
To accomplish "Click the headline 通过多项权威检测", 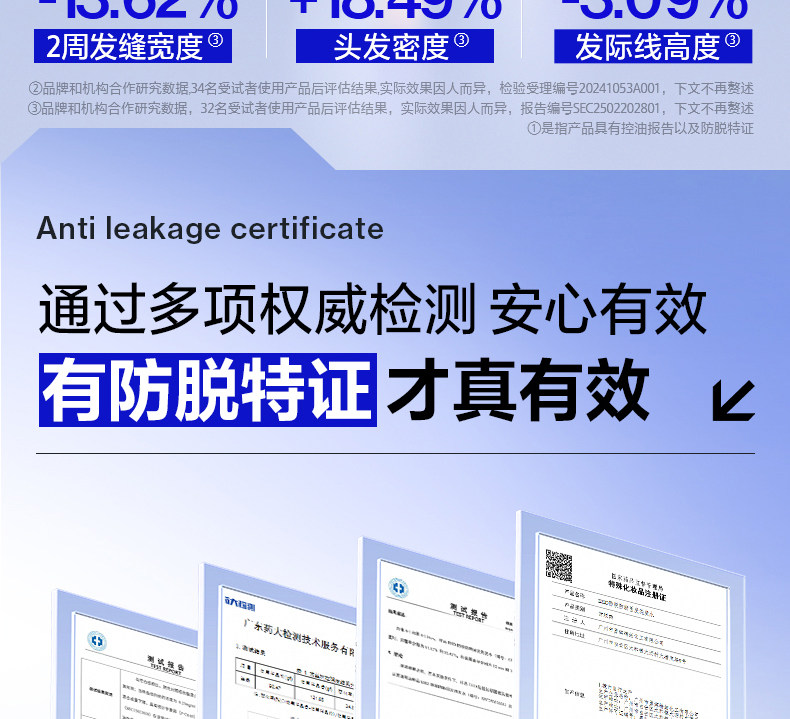I will point(257,308).
